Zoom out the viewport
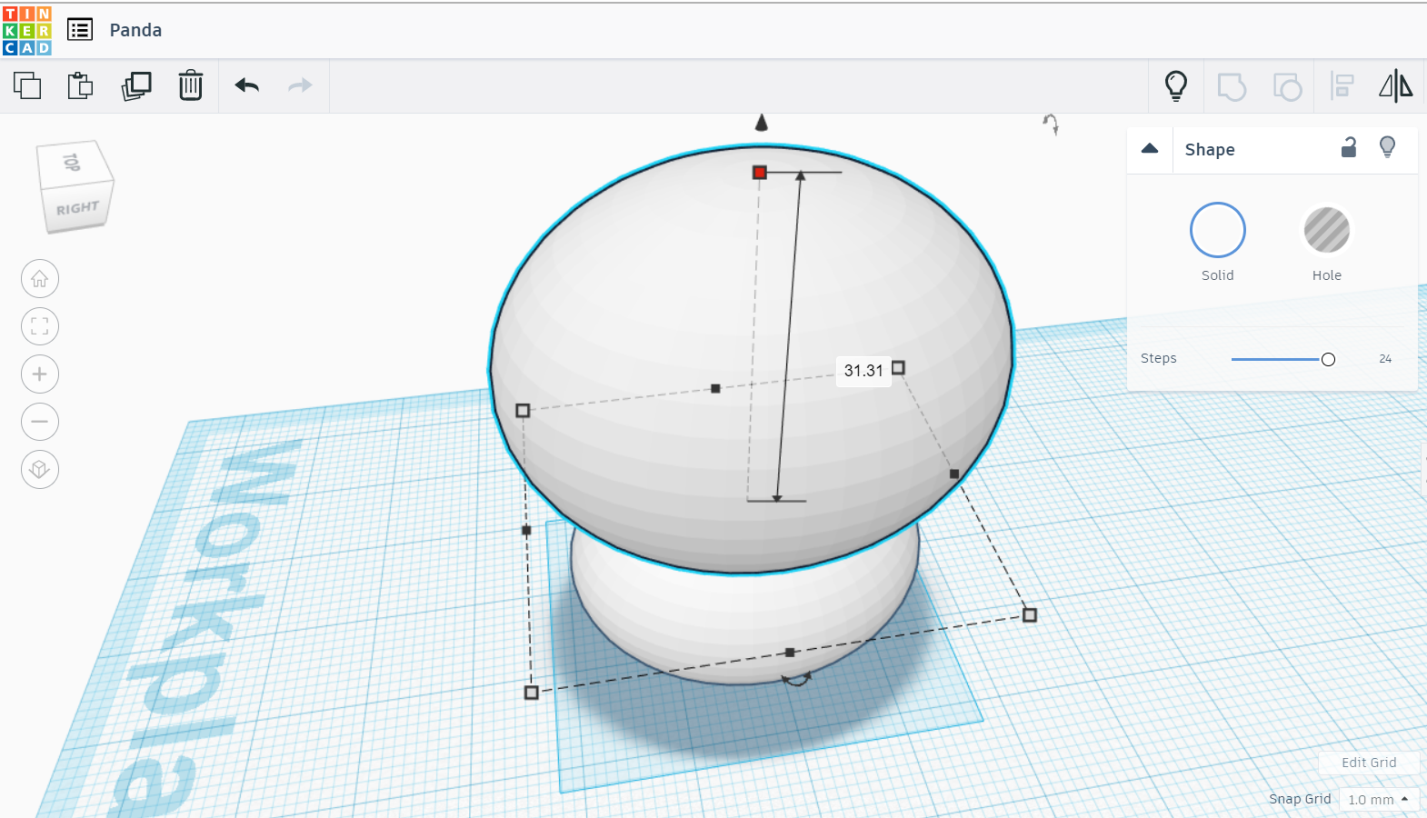The image size is (1427, 818). (40, 421)
